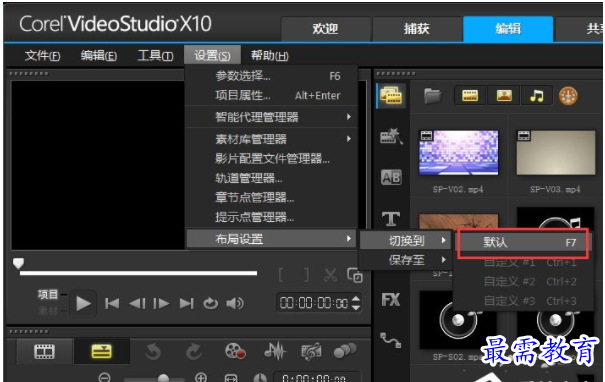Click the timeline zoom slider handle
Image resolution: width=605 pixels, height=382 pixels.
click(164, 378)
